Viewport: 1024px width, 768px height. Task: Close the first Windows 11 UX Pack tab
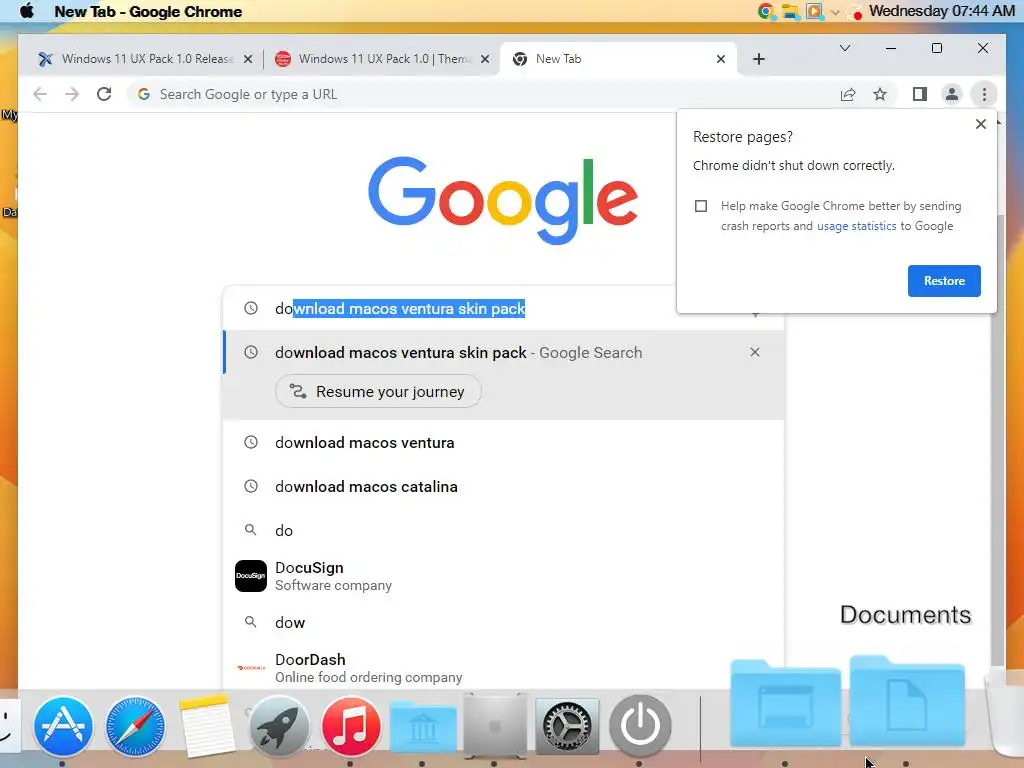coord(248,59)
